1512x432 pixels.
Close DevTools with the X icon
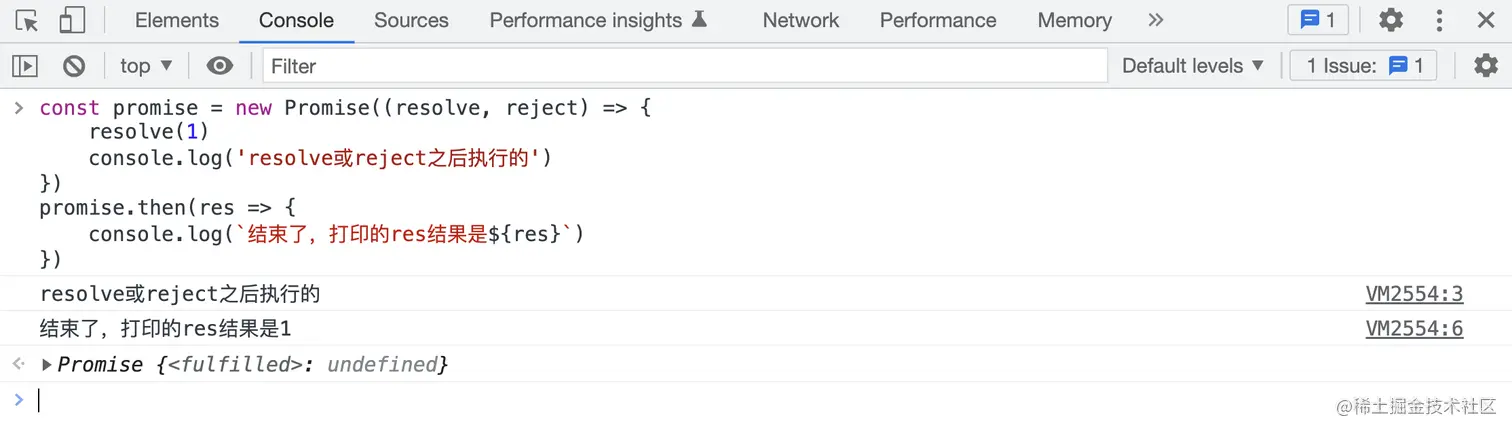(1485, 20)
